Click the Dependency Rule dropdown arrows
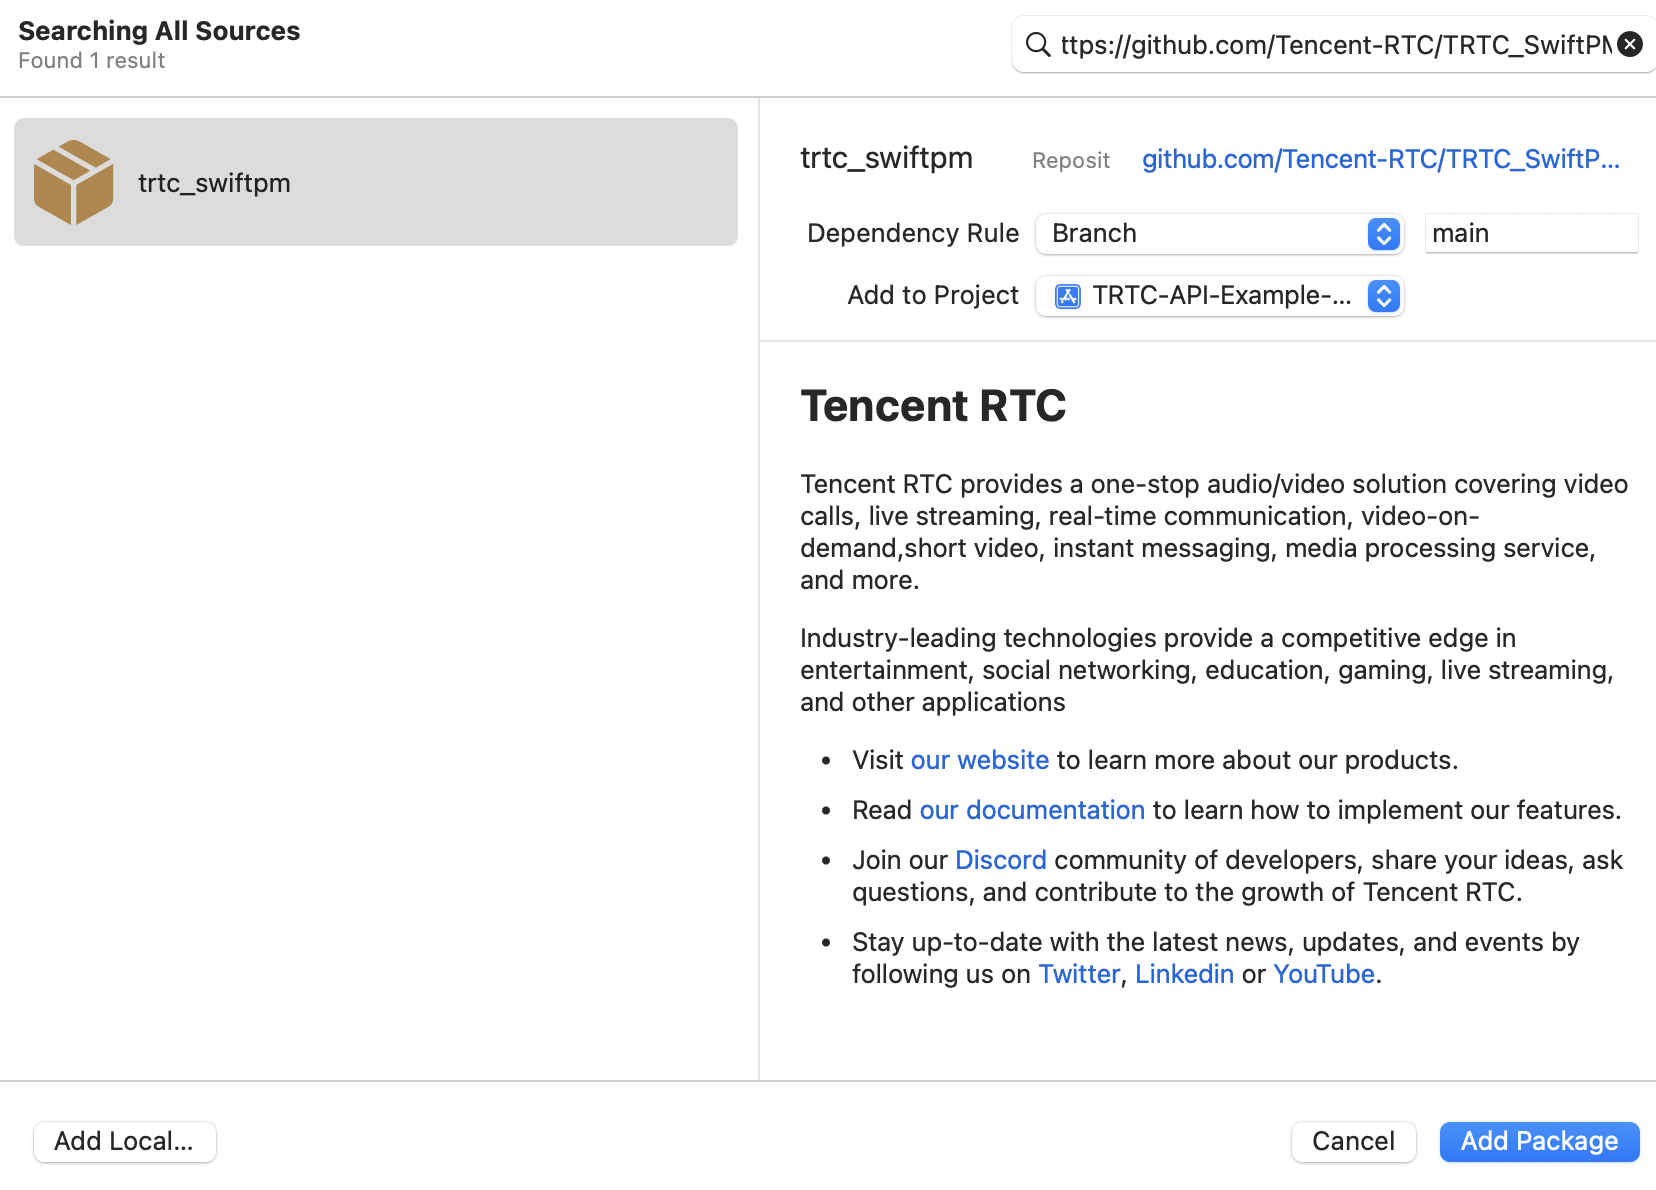Image resolution: width=1656 pixels, height=1190 pixels. click(x=1383, y=234)
